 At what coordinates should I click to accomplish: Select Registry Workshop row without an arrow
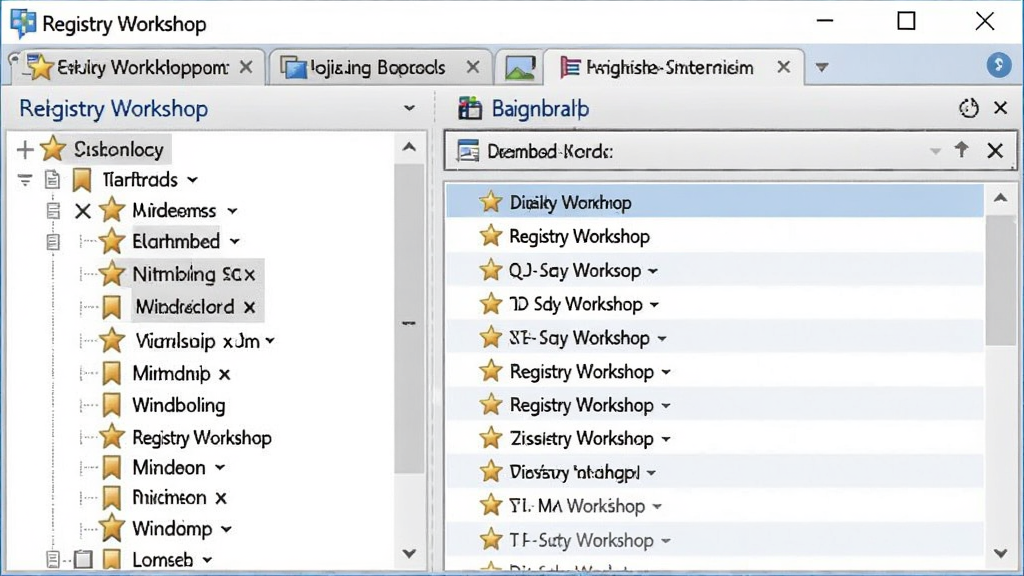pos(714,236)
